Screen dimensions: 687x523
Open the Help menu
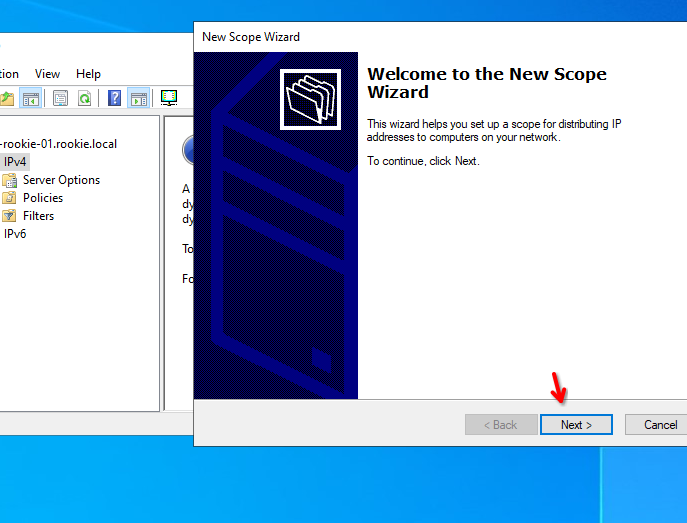click(88, 74)
